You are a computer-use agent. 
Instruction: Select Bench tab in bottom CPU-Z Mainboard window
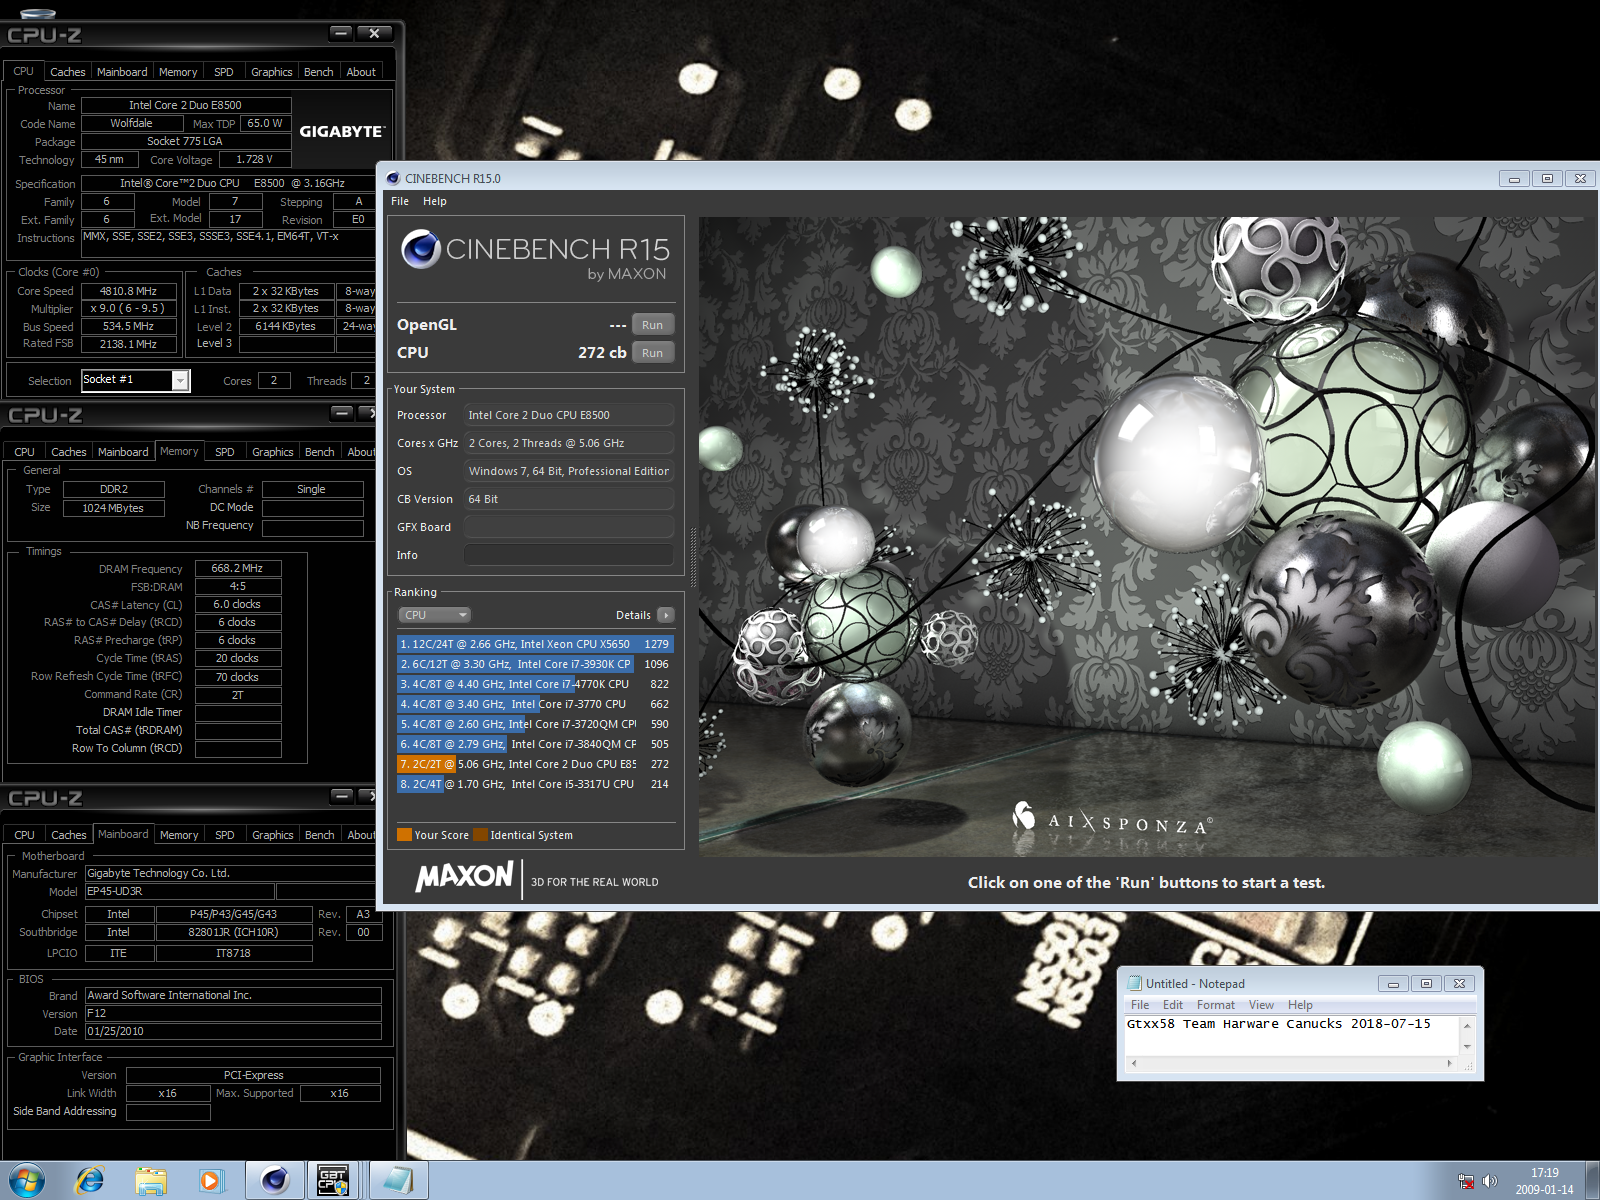(x=320, y=835)
